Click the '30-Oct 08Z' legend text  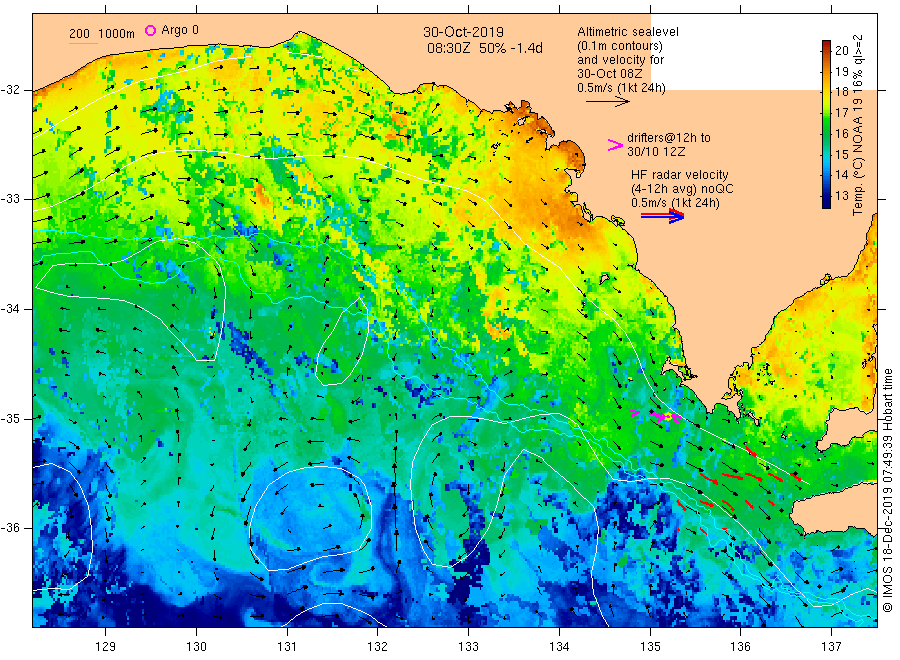tap(610, 74)
